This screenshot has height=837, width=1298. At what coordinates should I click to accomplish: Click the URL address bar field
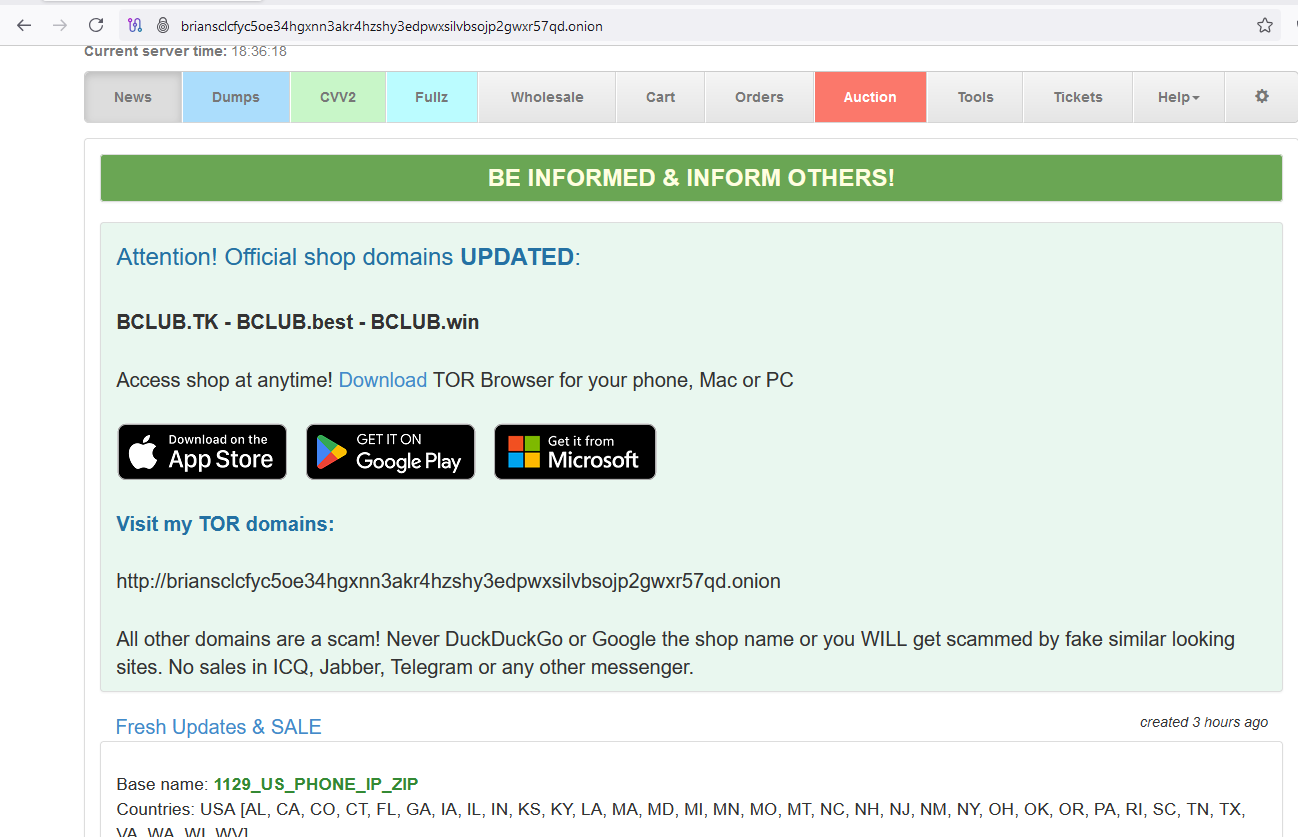(x=700, y=26)
